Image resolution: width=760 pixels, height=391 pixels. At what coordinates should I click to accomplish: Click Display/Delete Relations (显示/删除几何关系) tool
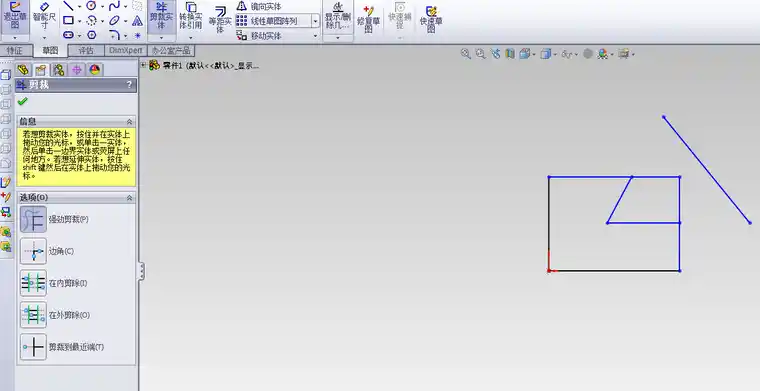(338, 16)
